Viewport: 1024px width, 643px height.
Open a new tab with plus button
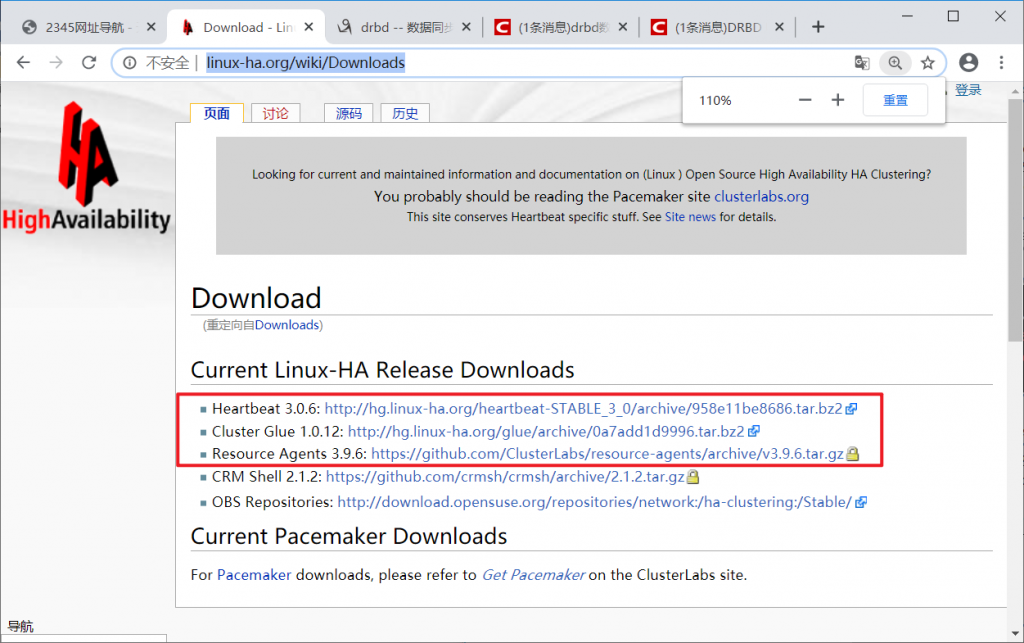tap(818, 27)
